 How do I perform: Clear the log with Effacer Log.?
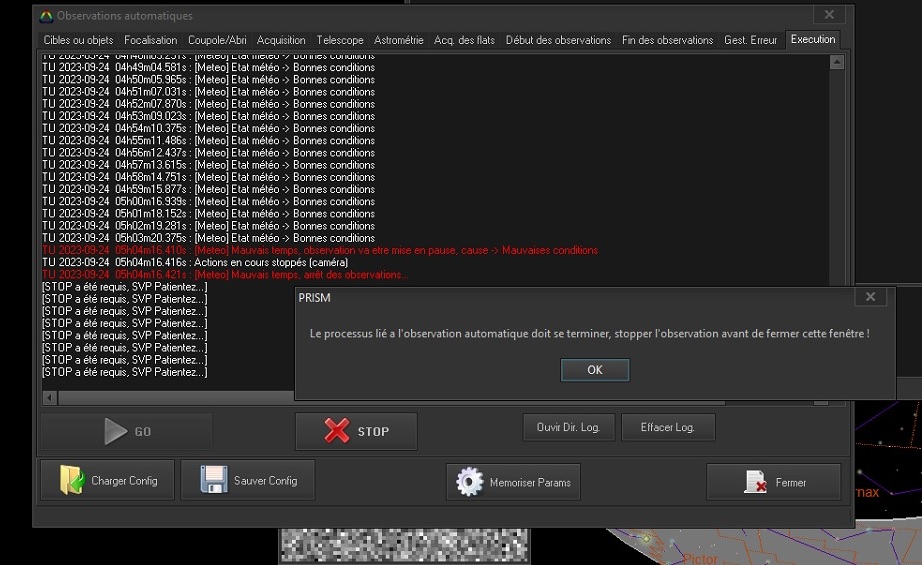(x=668, y=427)
